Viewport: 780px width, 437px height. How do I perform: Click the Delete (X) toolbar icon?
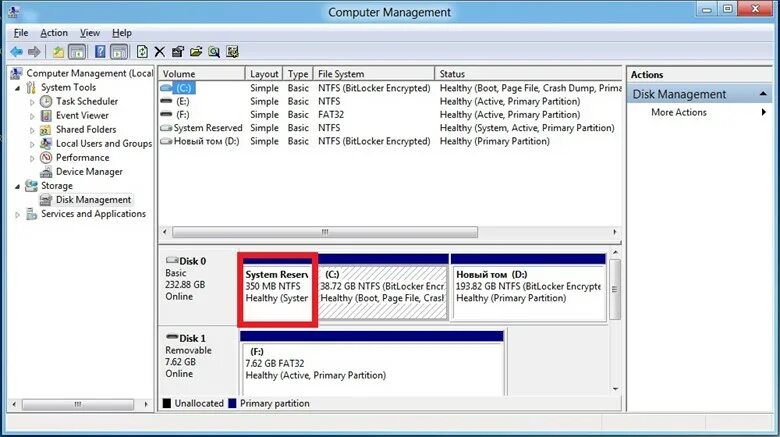pos(160,52)
